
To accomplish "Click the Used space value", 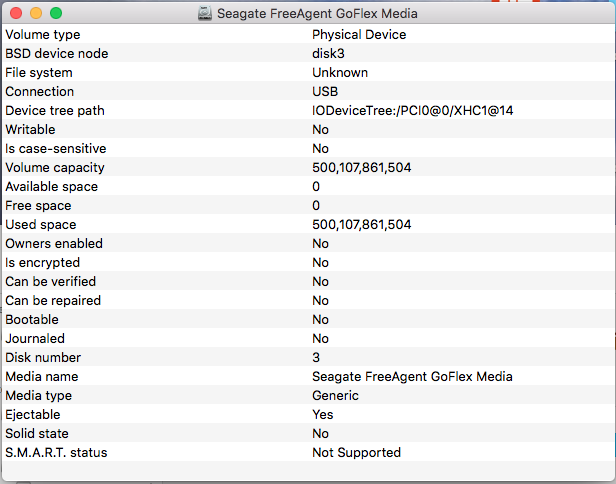I will [362, 224].
